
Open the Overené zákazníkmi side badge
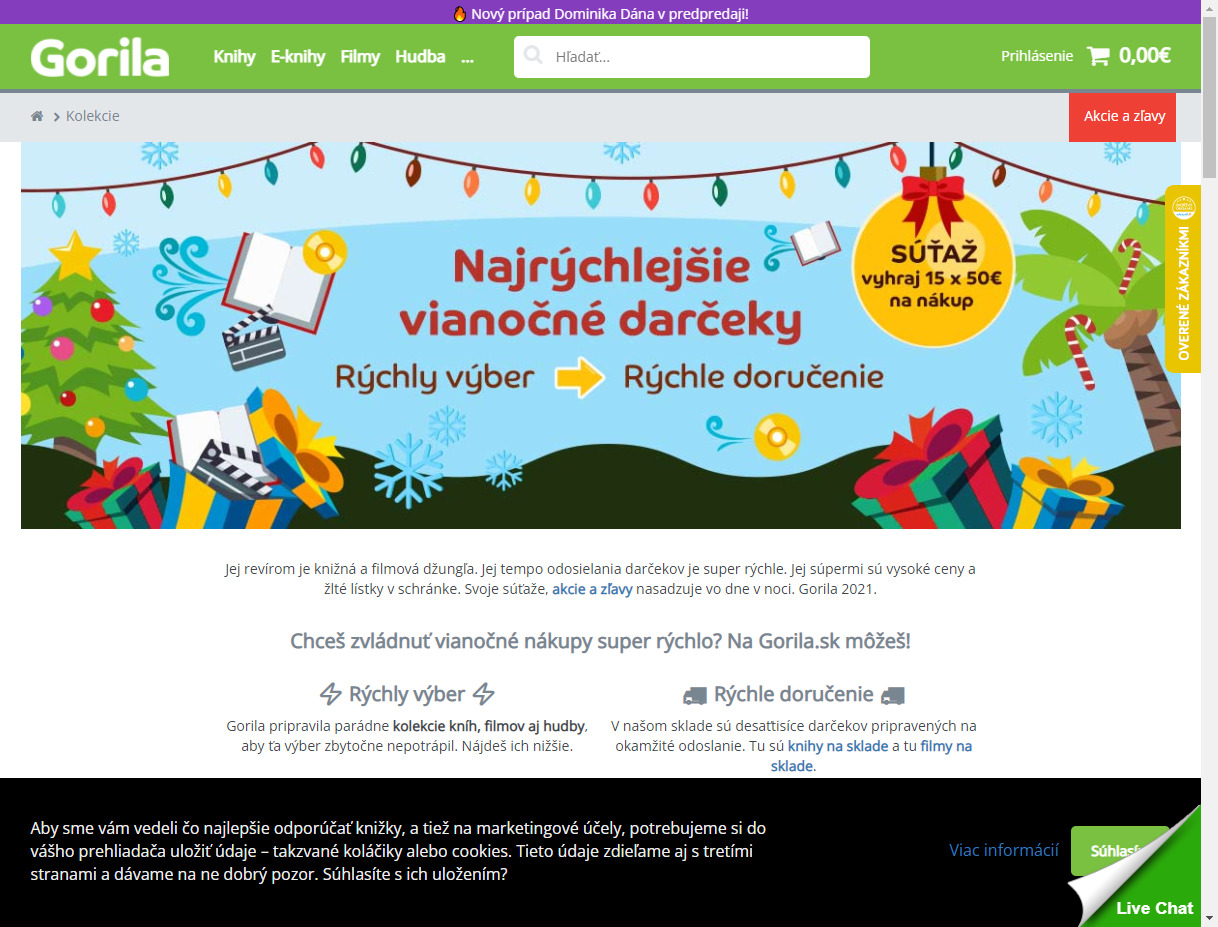click(1183, 279)
